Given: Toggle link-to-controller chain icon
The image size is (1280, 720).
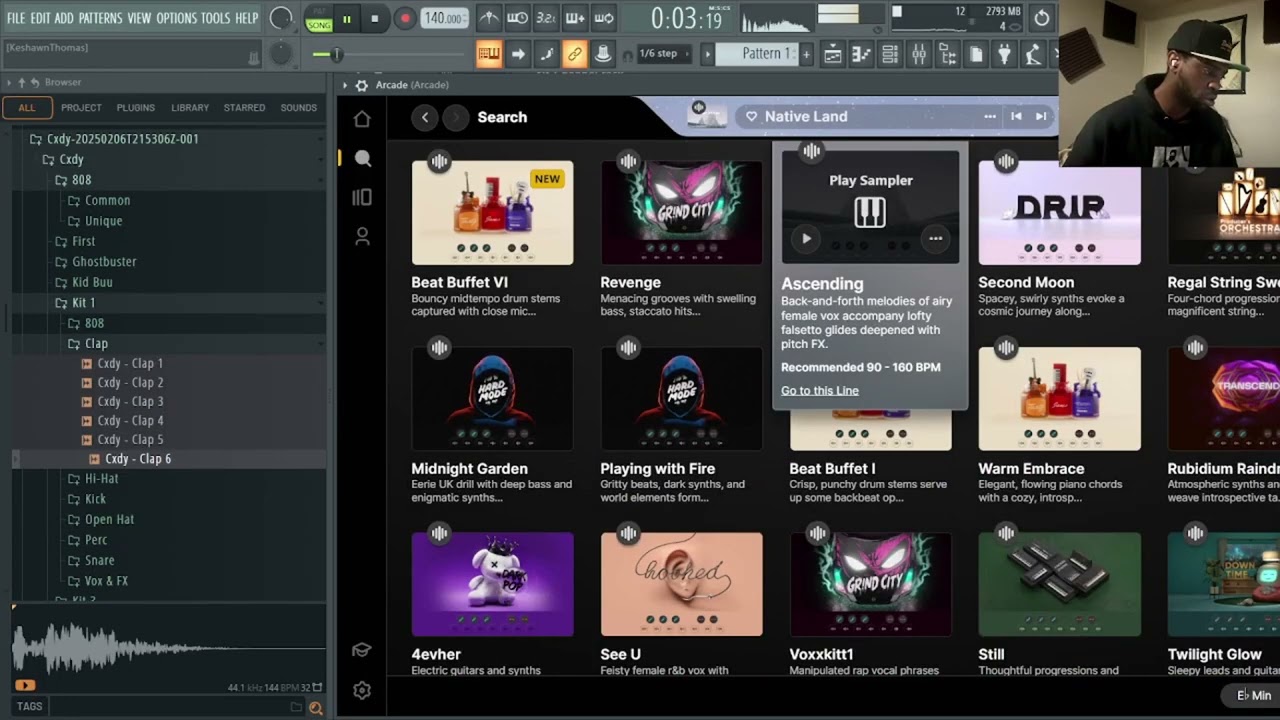Looking at the screenshot, I should tap(575, 54).
